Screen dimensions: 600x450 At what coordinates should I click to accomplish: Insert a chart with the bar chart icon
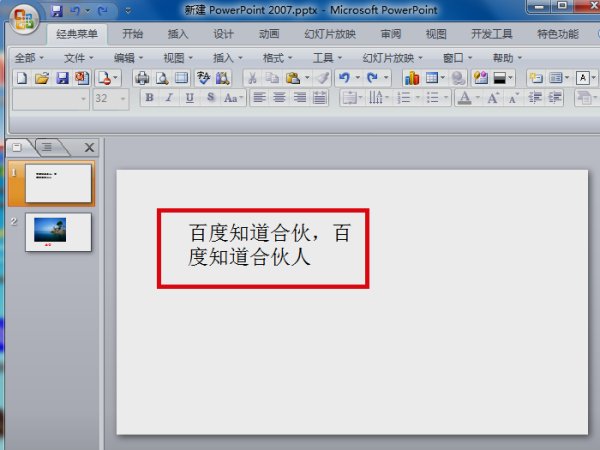point(412,78)
